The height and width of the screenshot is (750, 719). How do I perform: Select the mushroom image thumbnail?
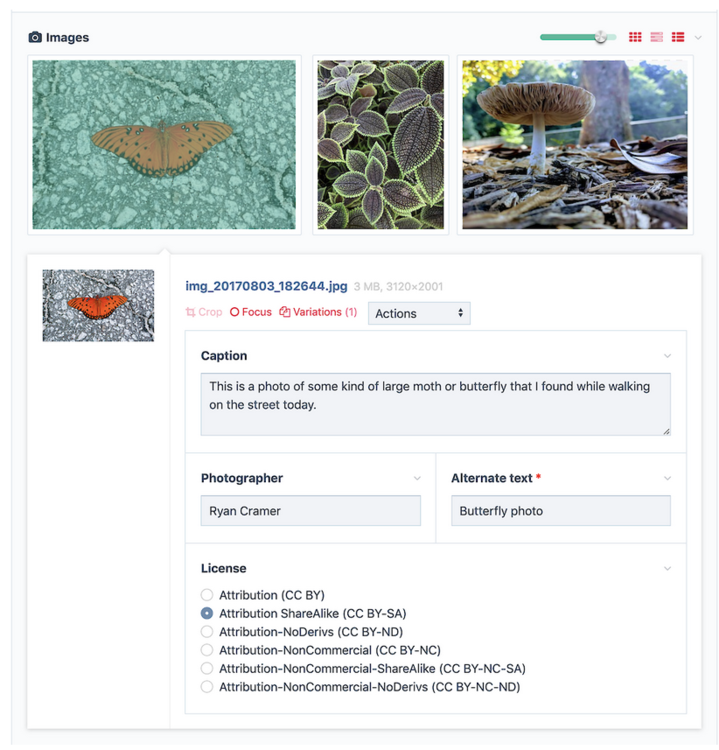coord(574,145)
